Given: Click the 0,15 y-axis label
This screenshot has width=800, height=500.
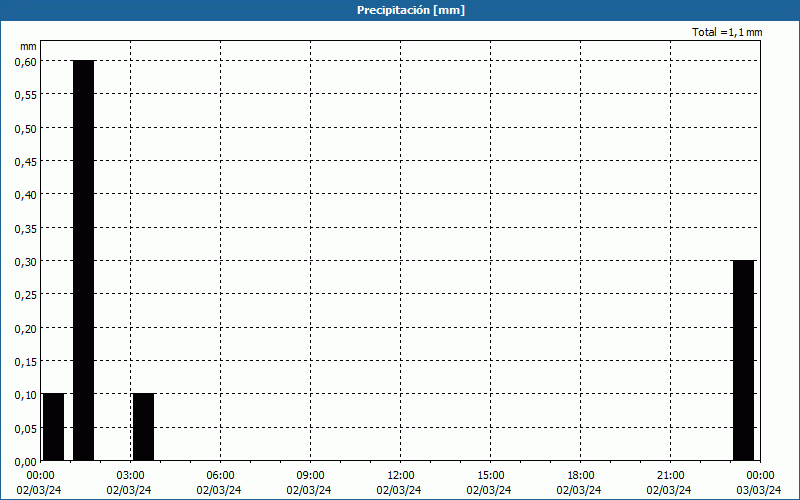Looking at the screenshot, I should pos(26,362).
